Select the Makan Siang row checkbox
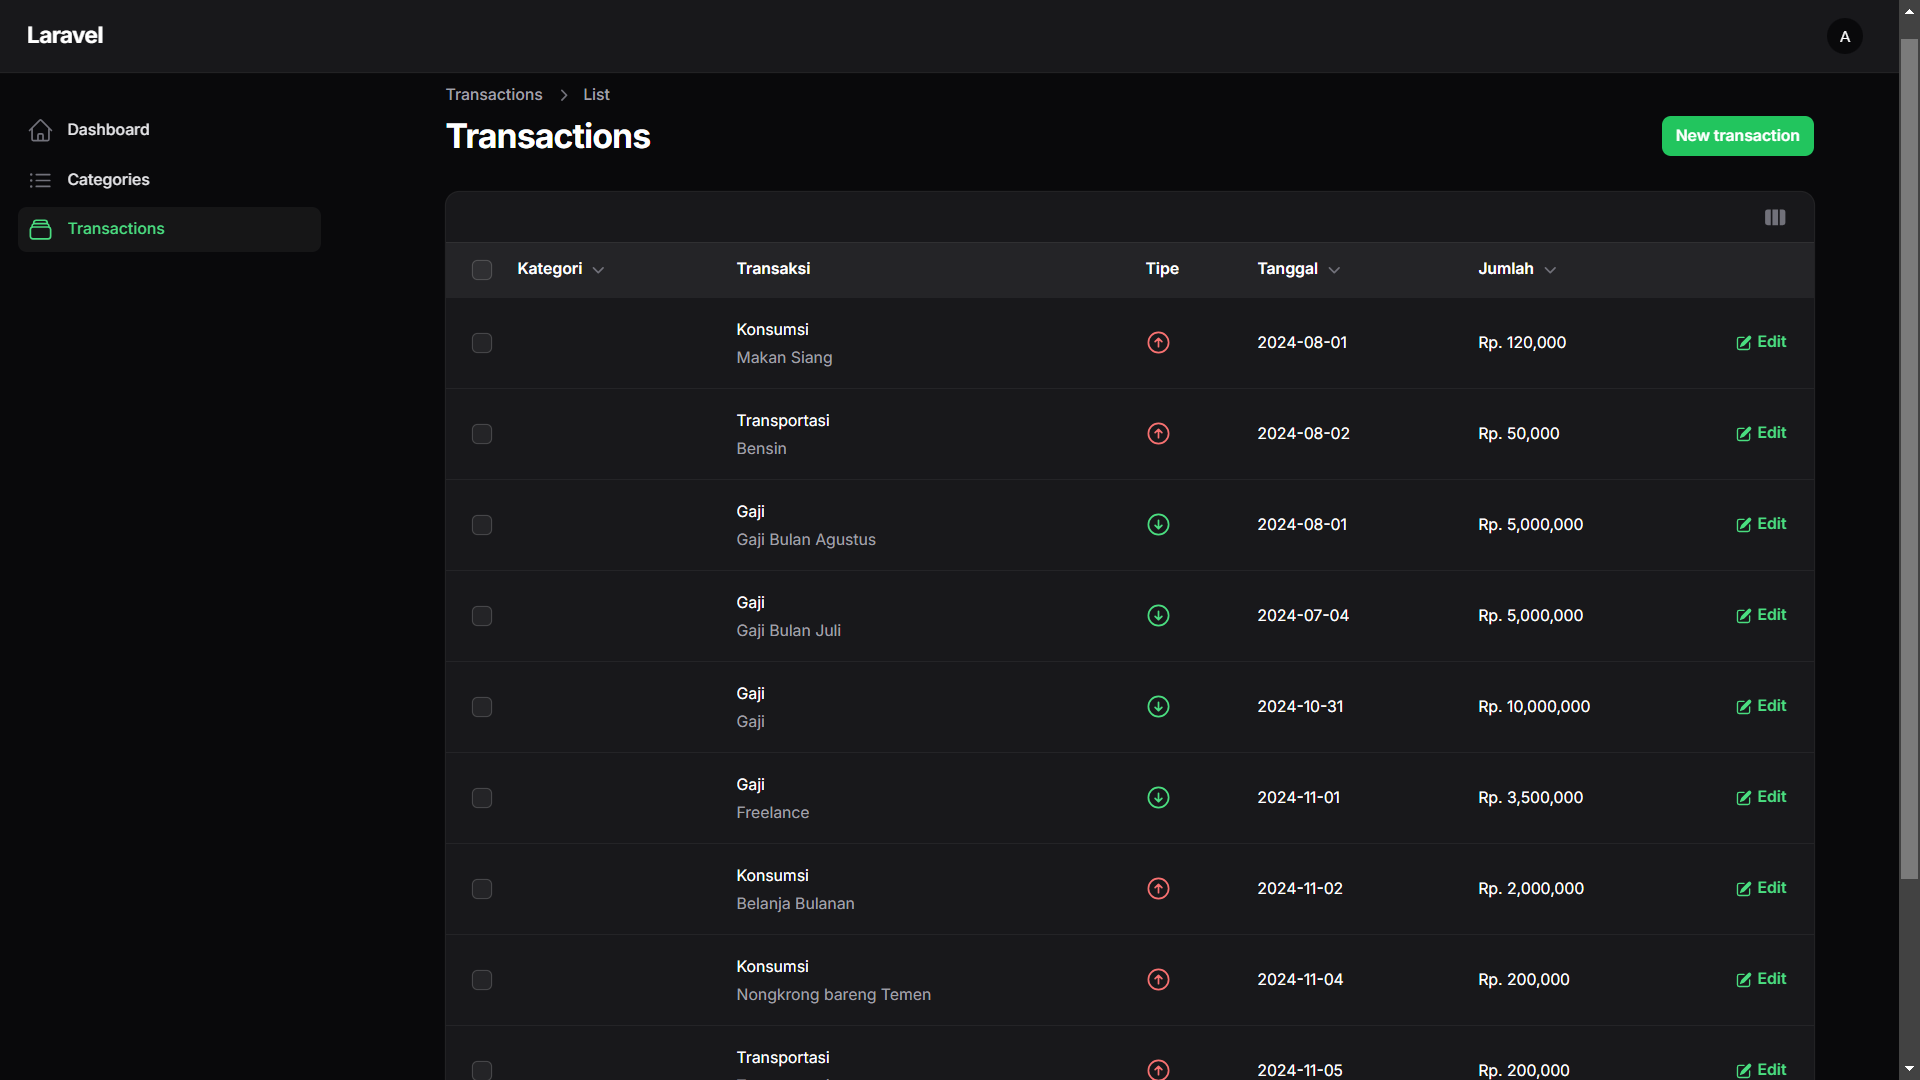This screenshot has width=1920, height=1080. point(482,343)
